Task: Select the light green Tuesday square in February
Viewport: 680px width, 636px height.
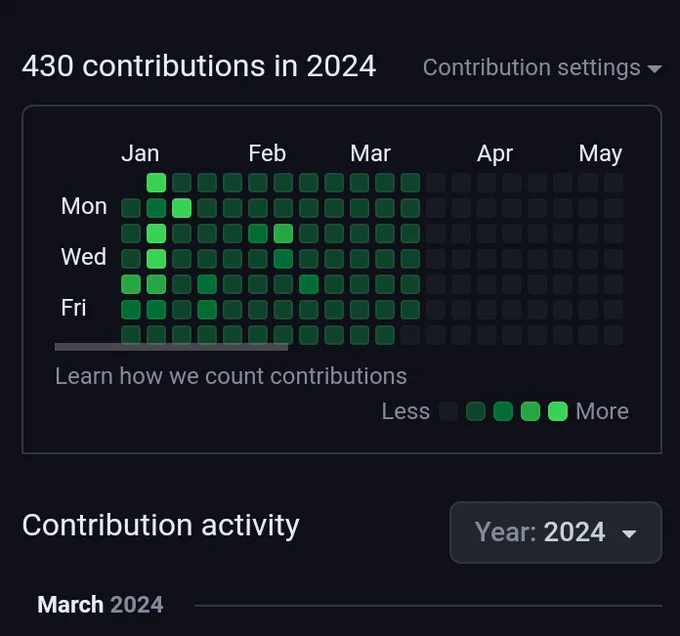Action: pyautogui.click(x=283, y=233)
